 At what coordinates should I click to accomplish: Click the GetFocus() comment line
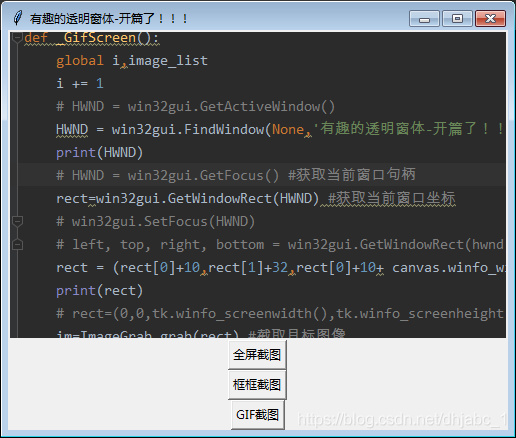point(236,175)
